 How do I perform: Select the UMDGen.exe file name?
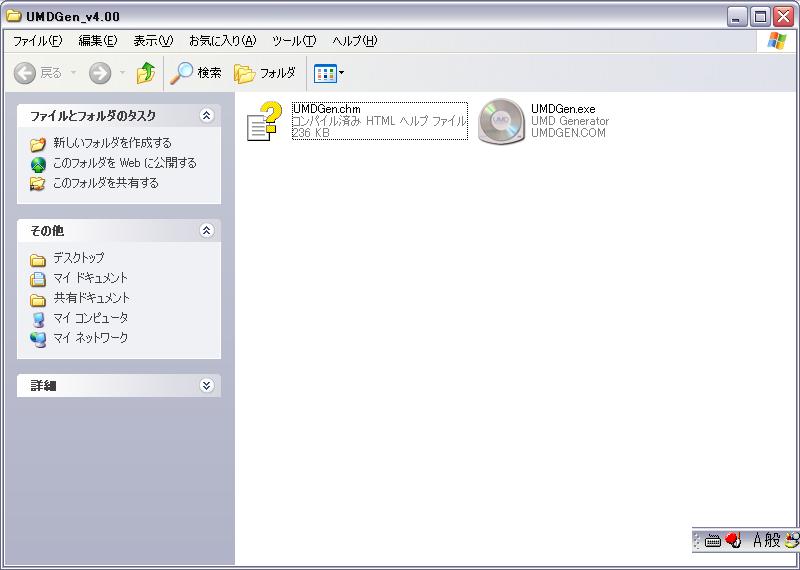point(563,109)
